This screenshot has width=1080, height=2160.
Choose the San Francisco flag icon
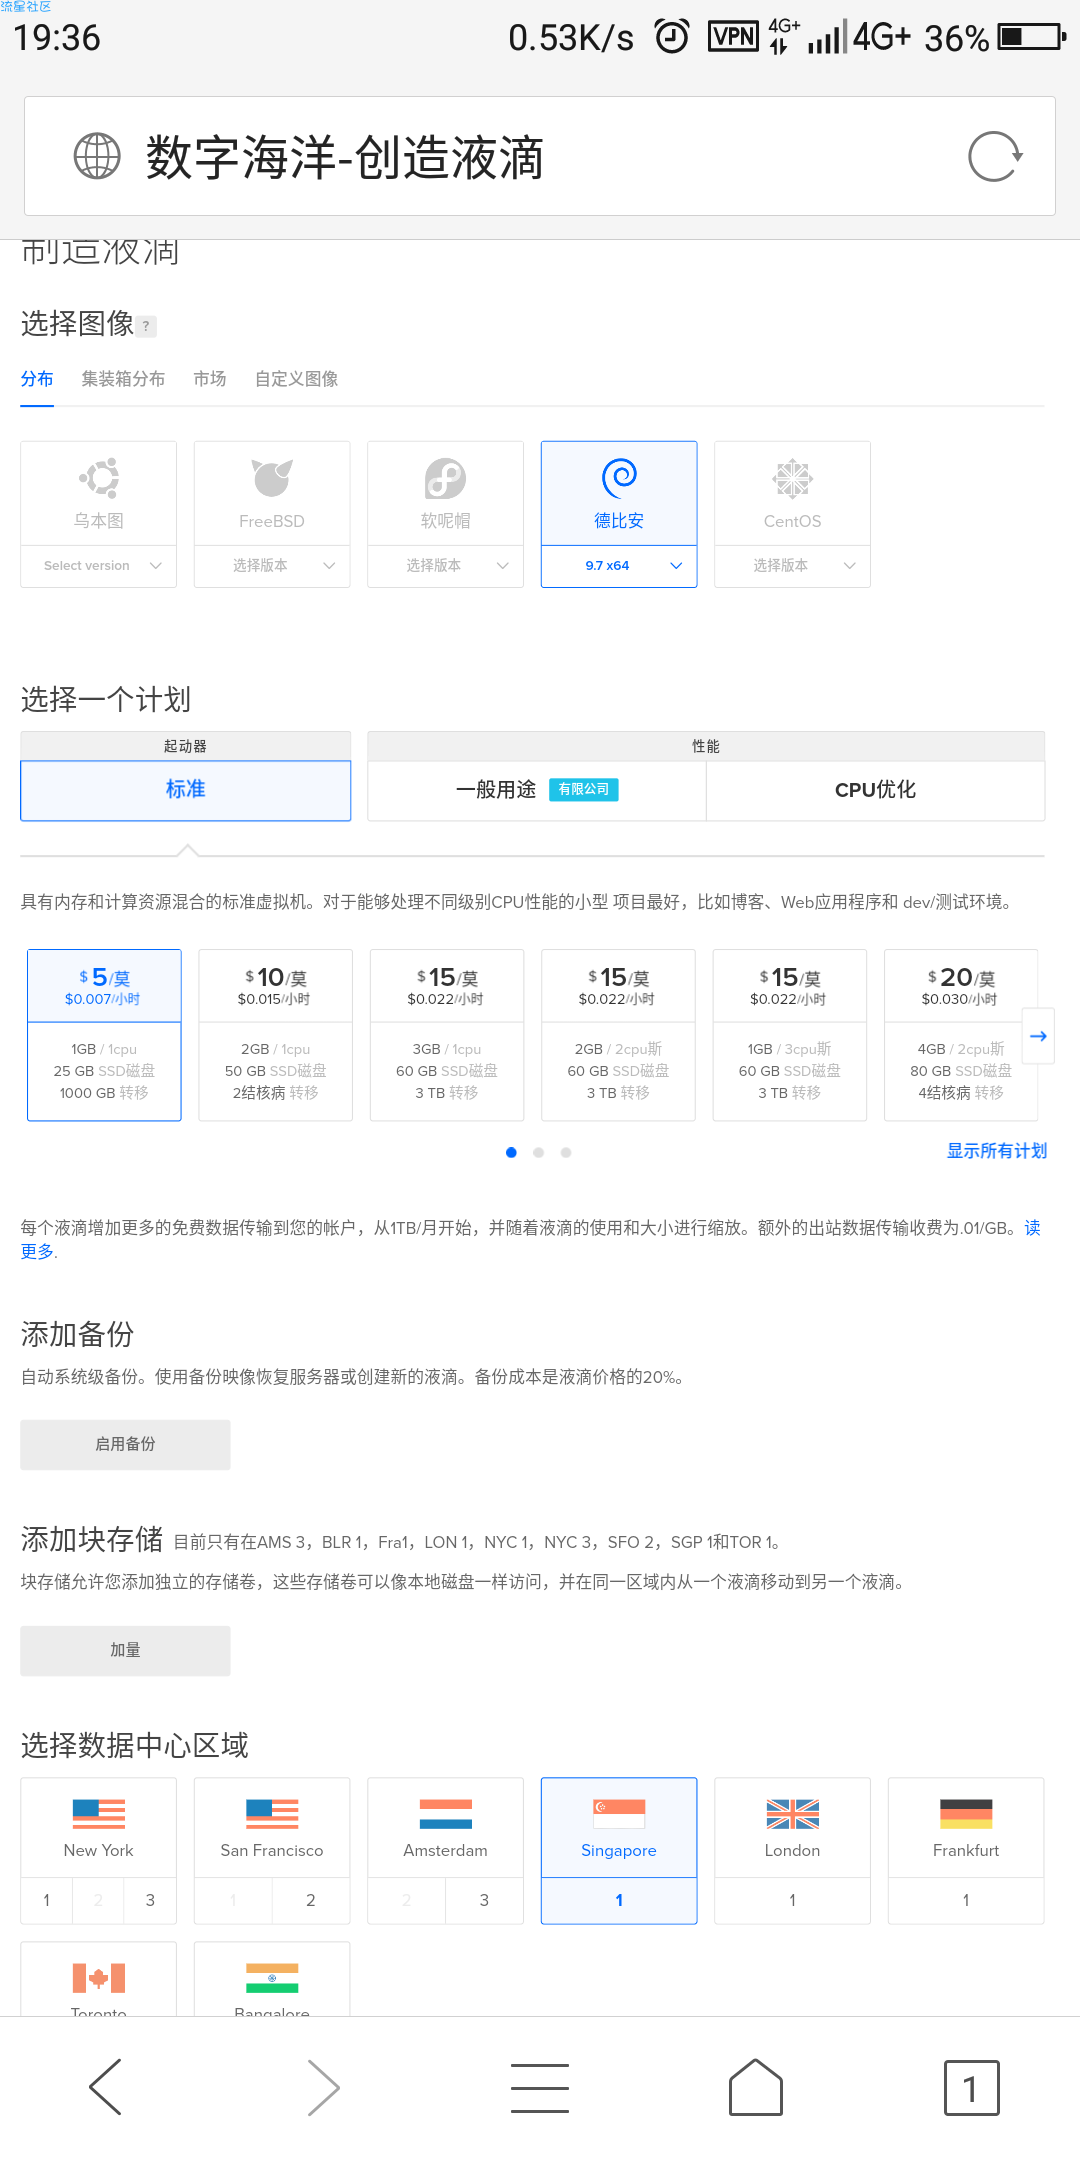click(x=272, y=1813)
